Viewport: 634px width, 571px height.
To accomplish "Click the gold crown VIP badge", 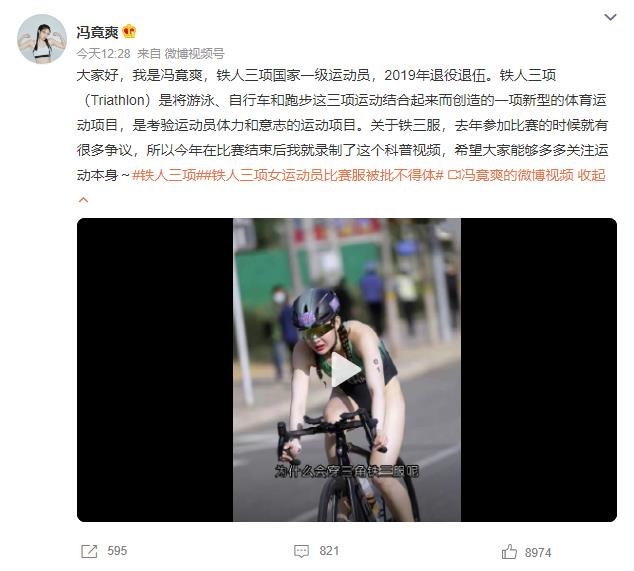I will pos(129,32).
